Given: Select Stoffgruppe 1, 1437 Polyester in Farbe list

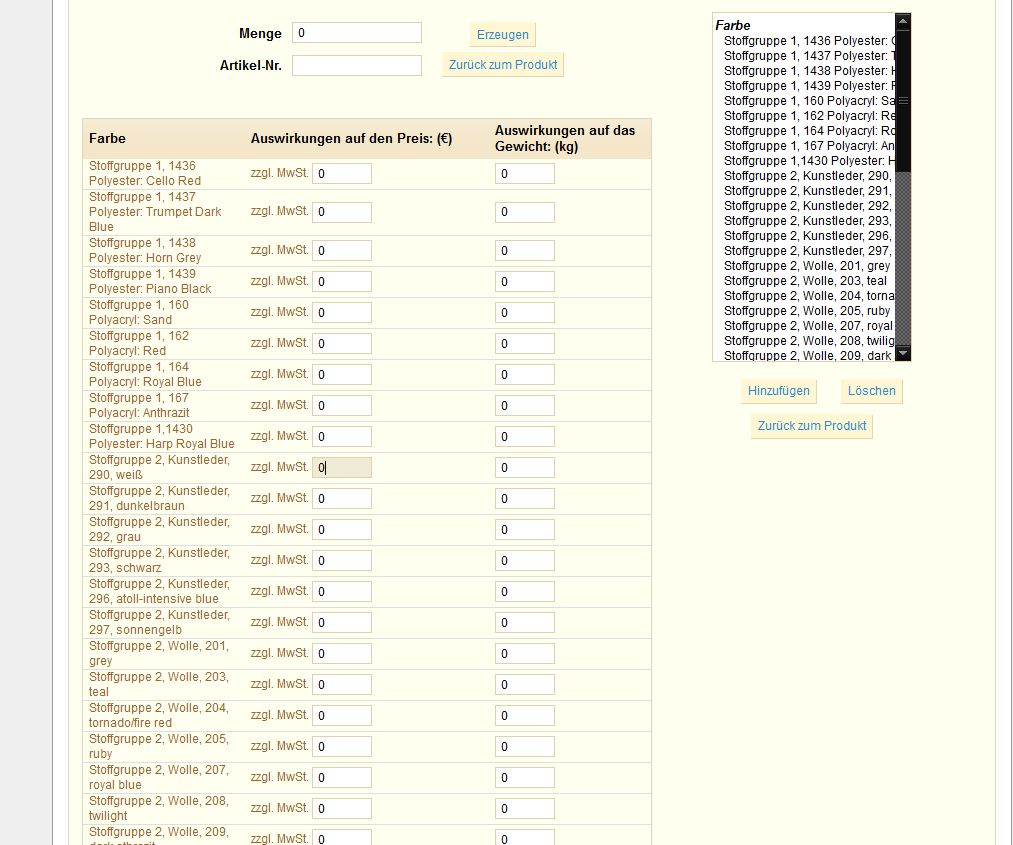Looking at the screenshot, I should click(809, 56).
